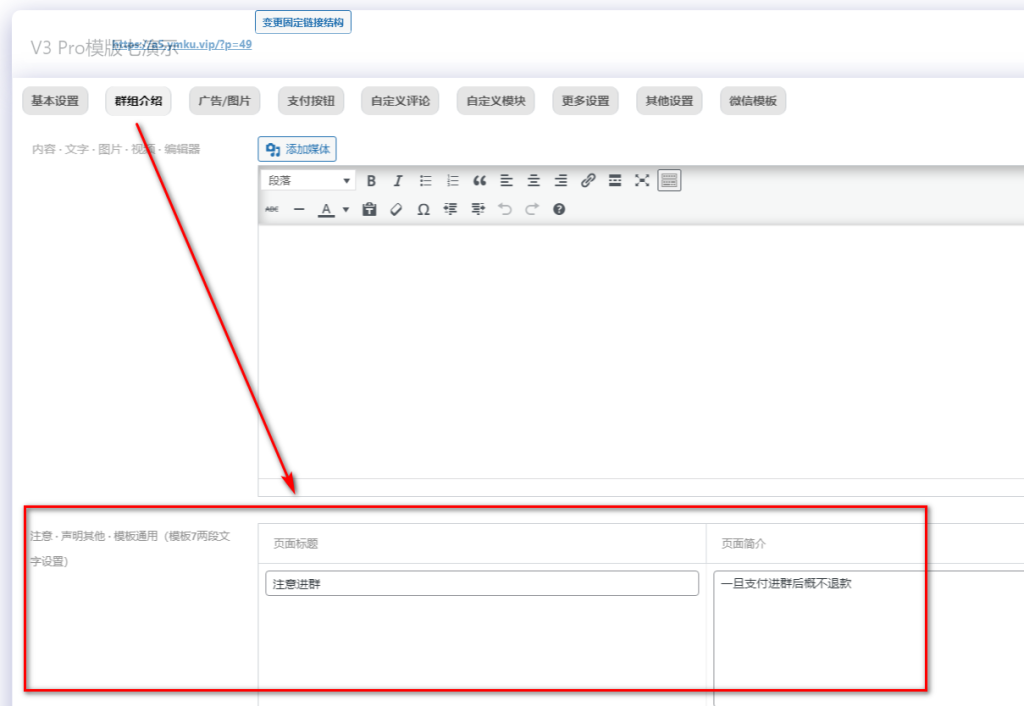Click the clear formatting eraser icon

[x=396, y=209]
